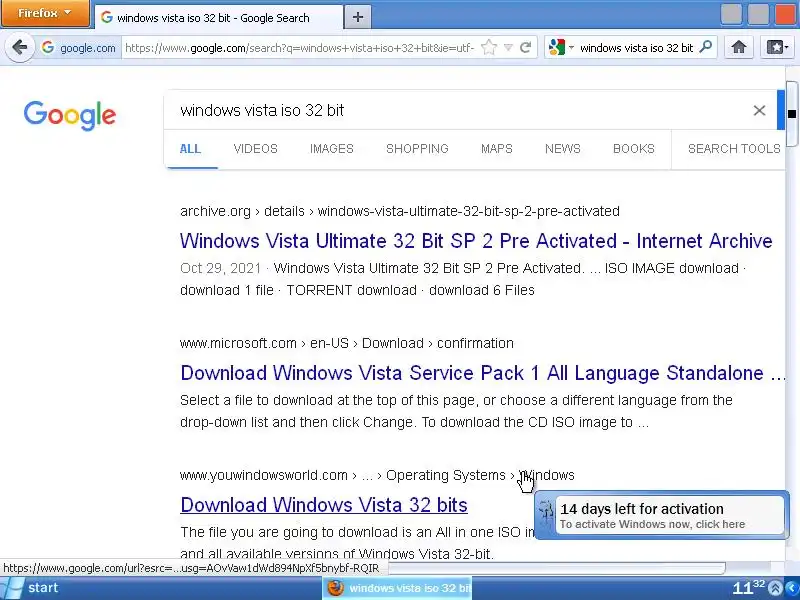Close the Firefox window
The height and width of the screenshot is (600, 800).
pyautogui.click(x=786, y=14)
